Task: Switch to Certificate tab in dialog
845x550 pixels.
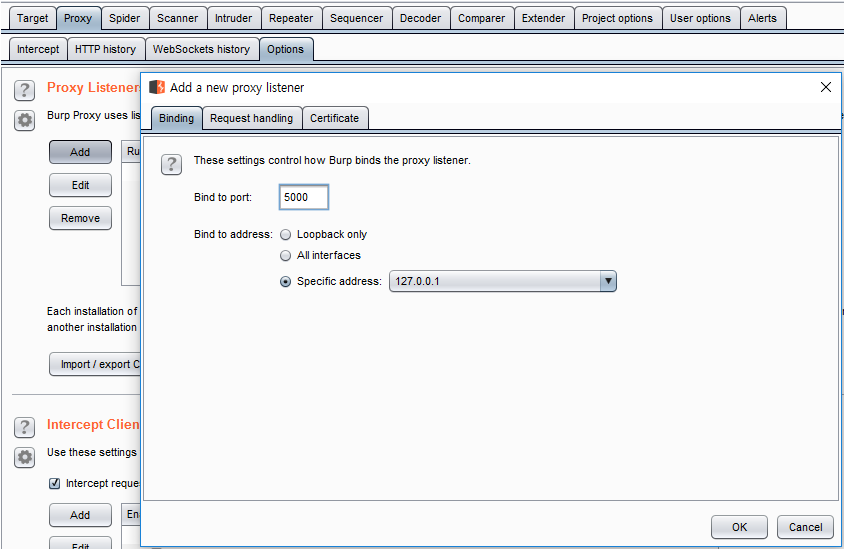Action: [x=335, y=119]
